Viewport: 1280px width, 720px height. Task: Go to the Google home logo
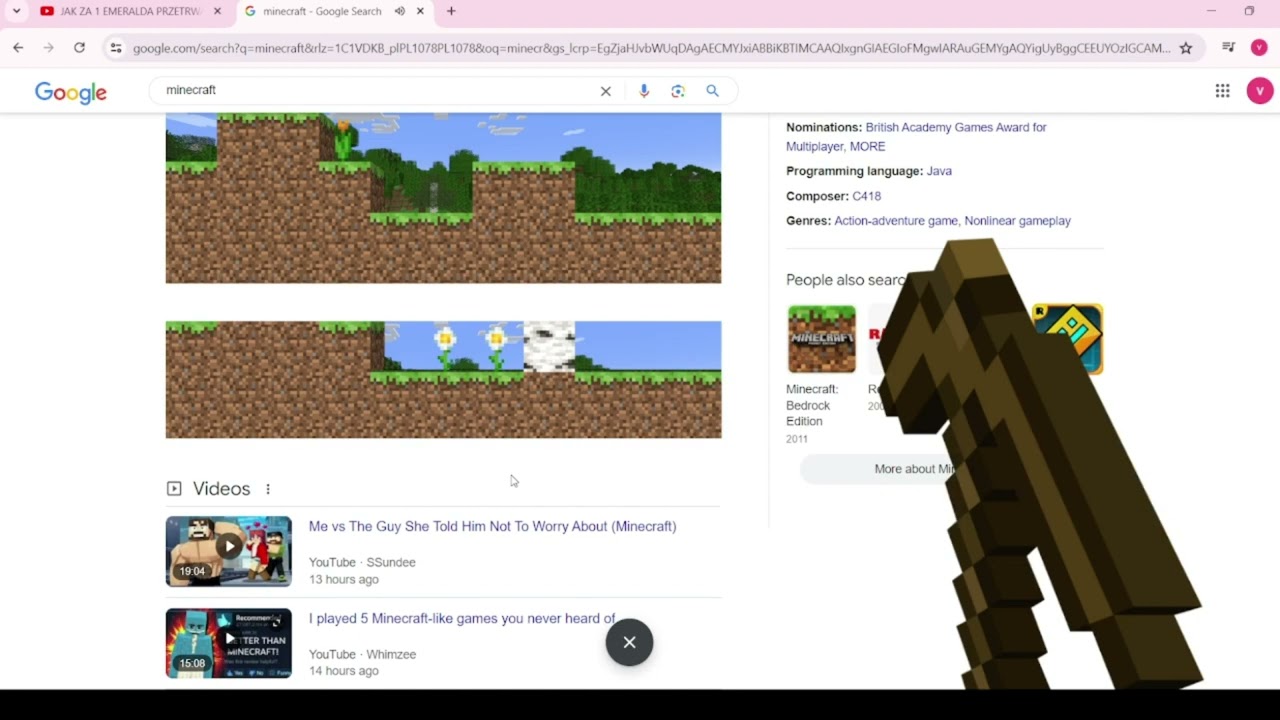coord(71,92)
